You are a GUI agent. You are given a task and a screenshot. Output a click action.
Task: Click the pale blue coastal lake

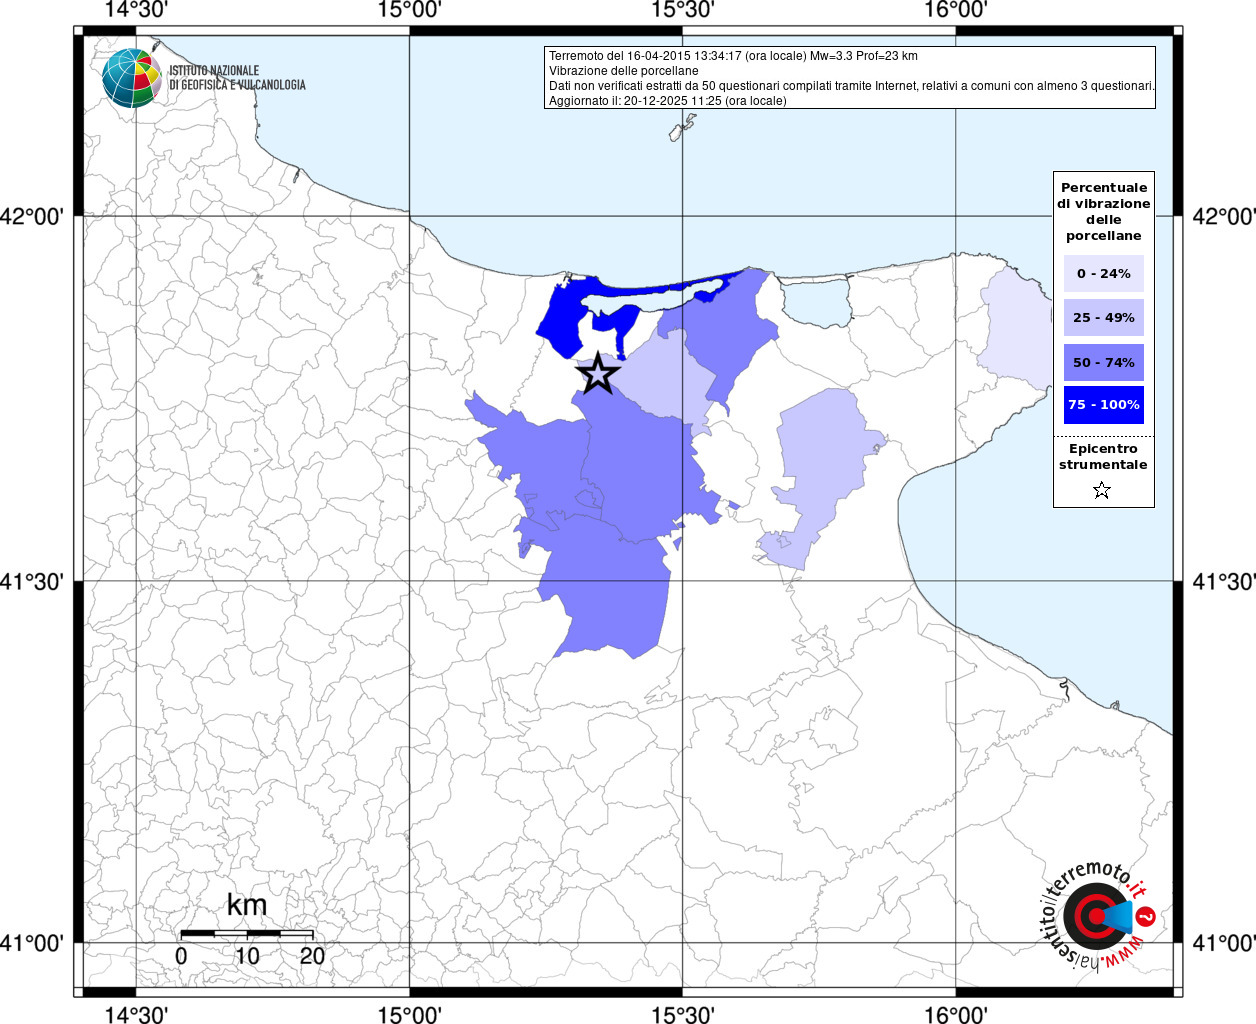point(815,301)
